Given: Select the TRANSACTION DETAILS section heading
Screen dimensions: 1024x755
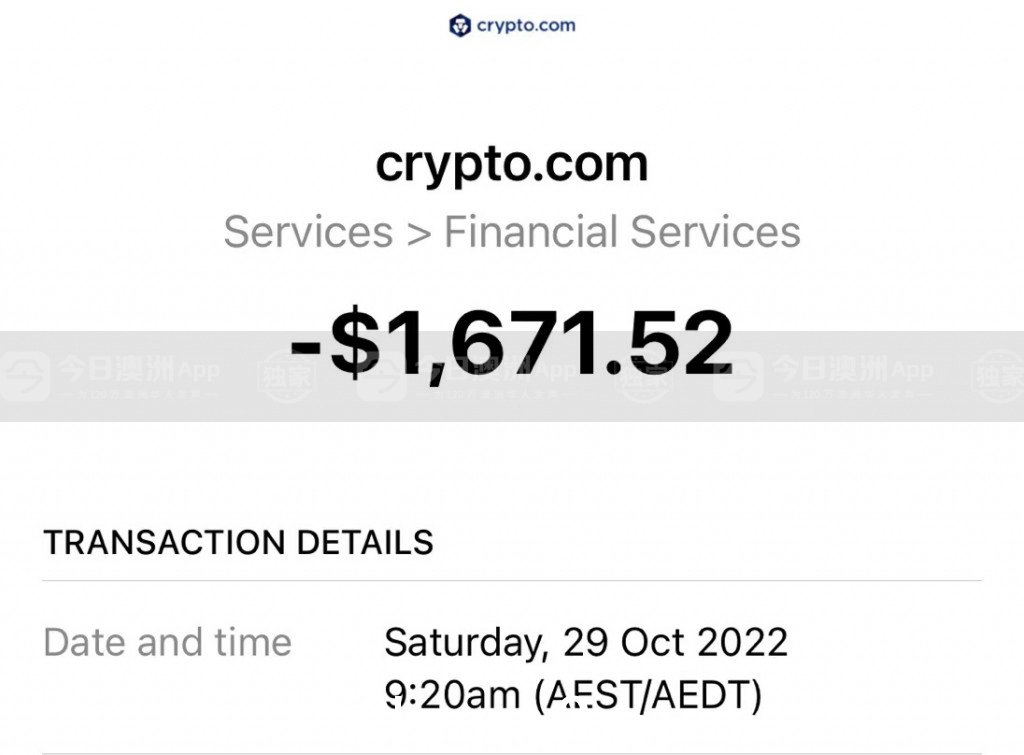Looking at the screenshot, I should [x=238, y=543].
